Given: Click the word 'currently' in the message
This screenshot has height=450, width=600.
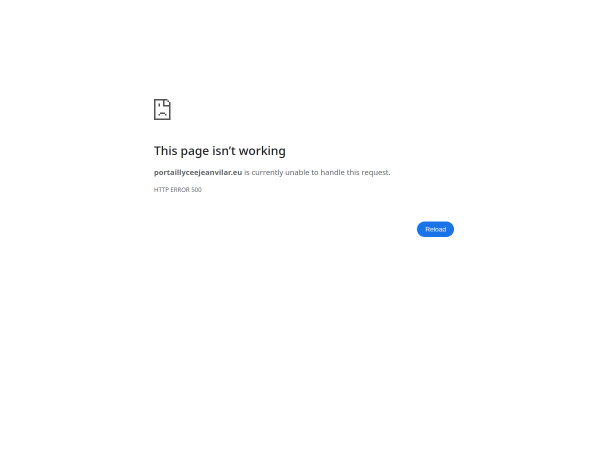Looking at the screenshot, I should (267, 173).
